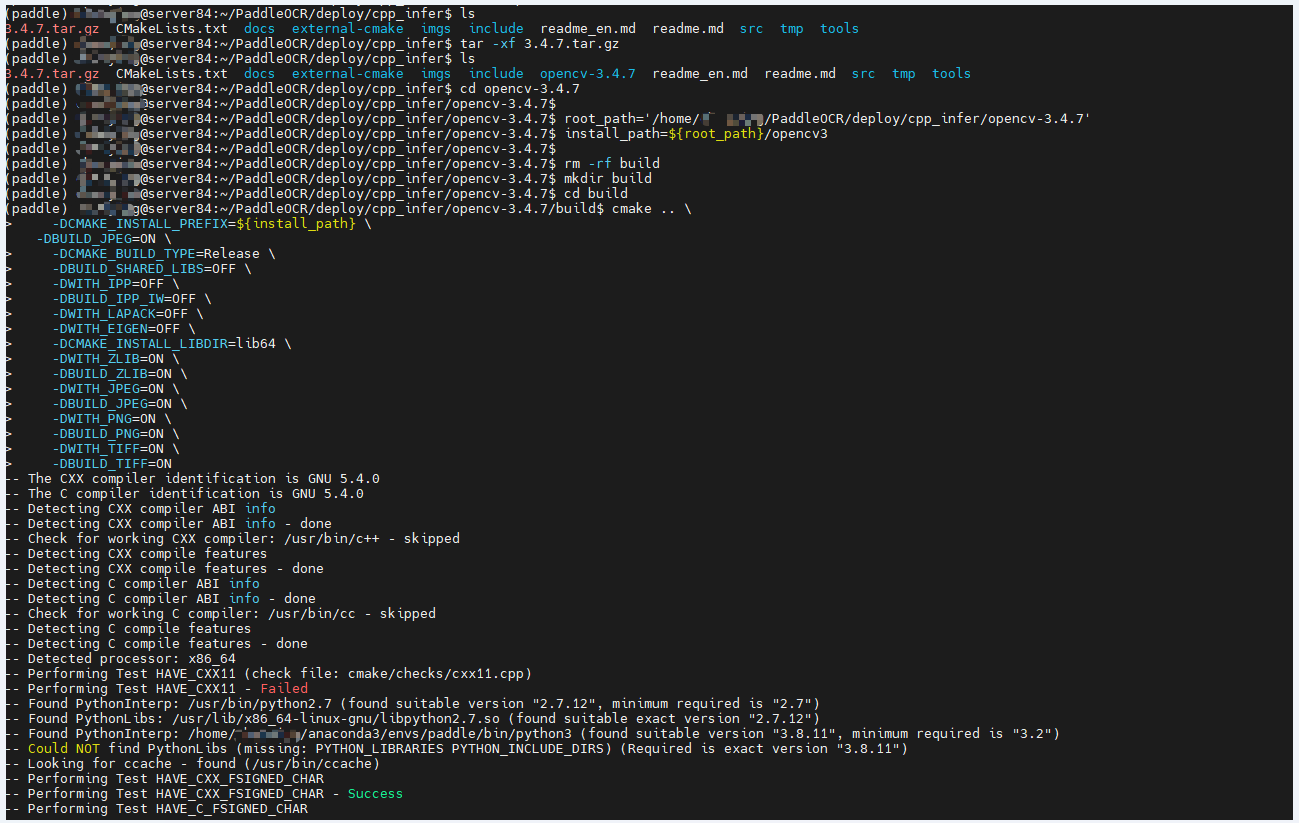Click the 'cmake .. \' command
1299x823 pixels.
(x=651, y=209)
